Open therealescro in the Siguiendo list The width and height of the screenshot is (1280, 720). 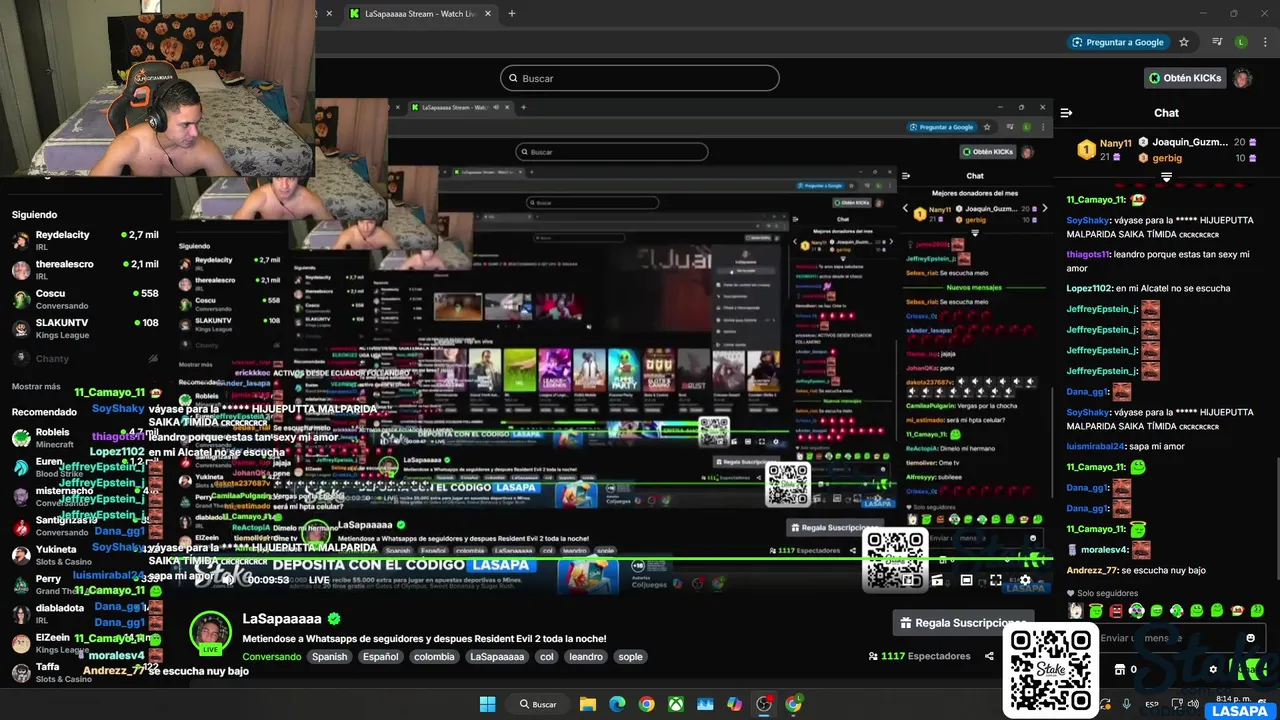coord(85,270)
